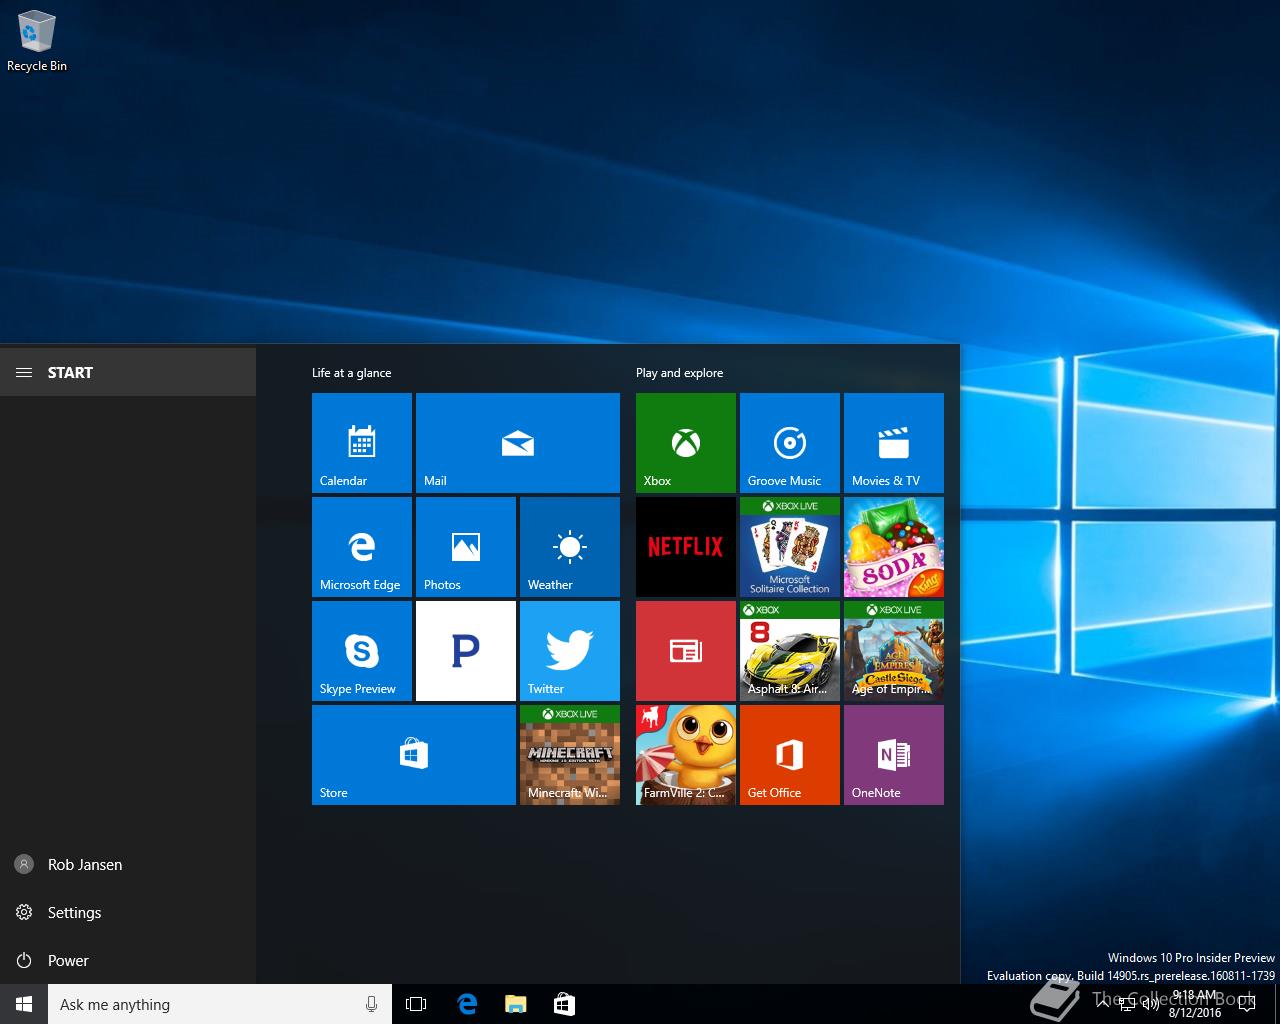Open the Power options menu

click(x=128, y=960)
